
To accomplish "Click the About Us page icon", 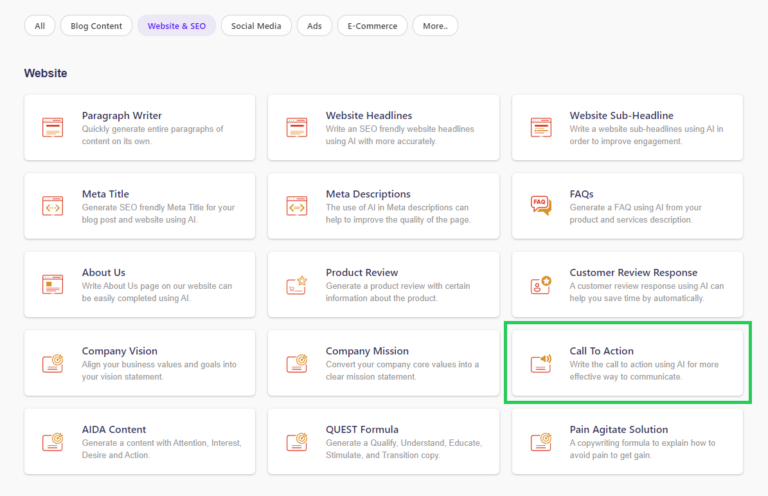I will point(53,284).
